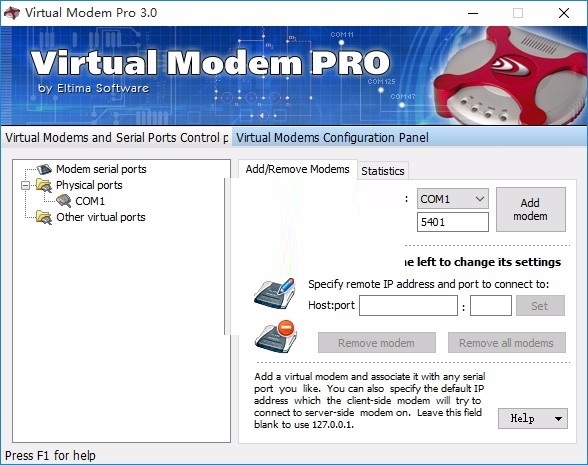Viewport: 588px width, 465px height.
Task: Select the Modem serial ports icon
Action: tap(44, 169)
